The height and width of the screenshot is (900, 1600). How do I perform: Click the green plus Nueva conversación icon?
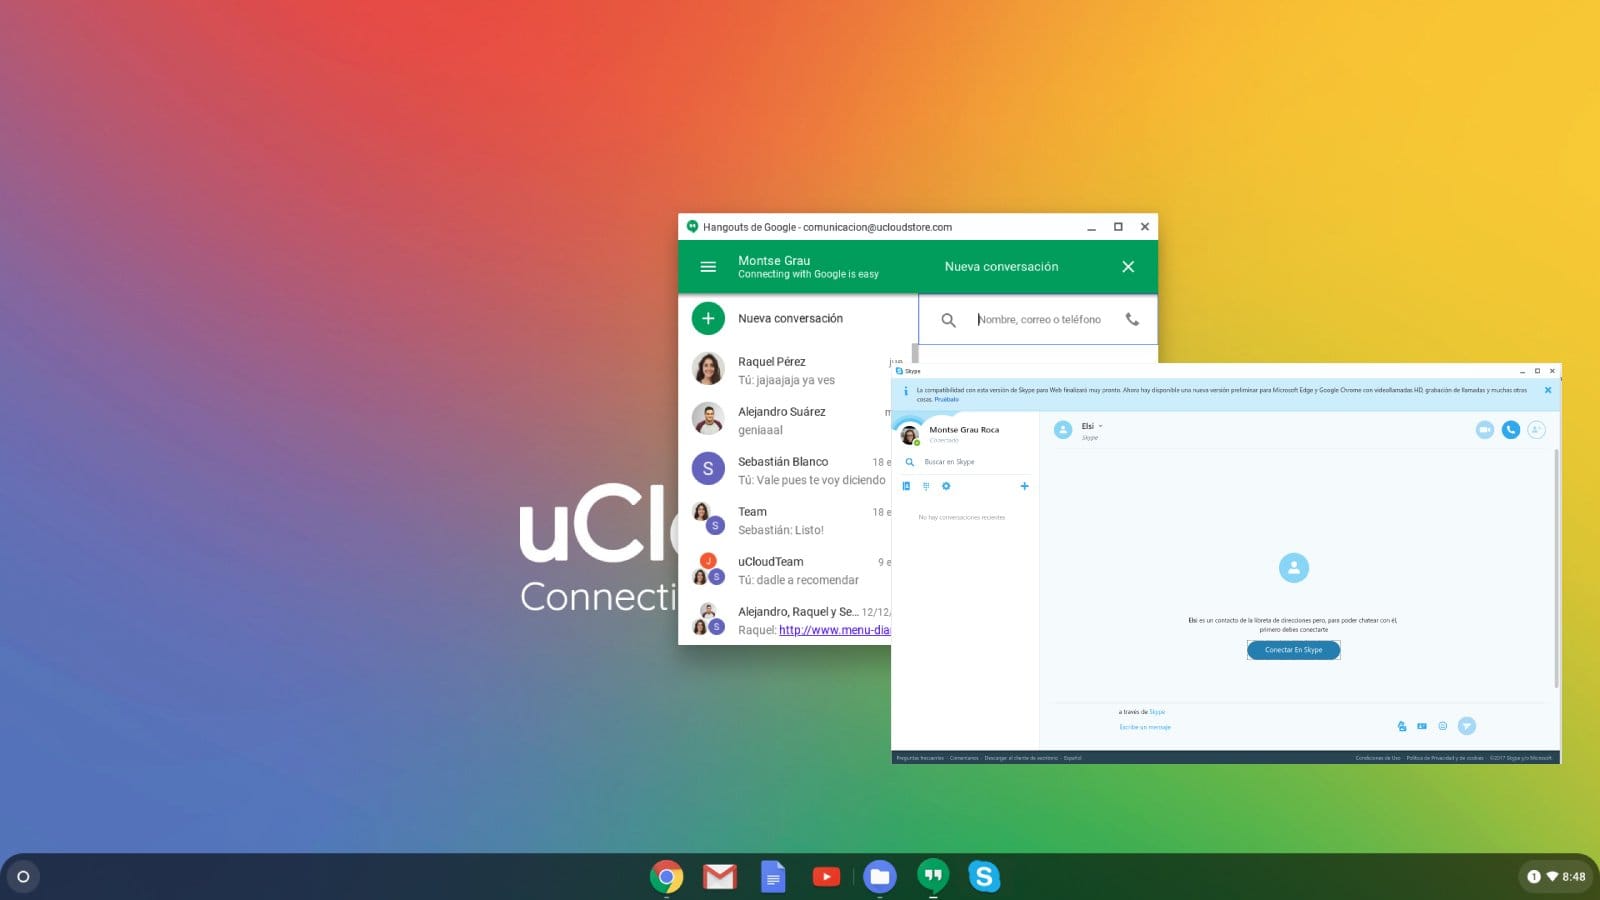point(708,318)
